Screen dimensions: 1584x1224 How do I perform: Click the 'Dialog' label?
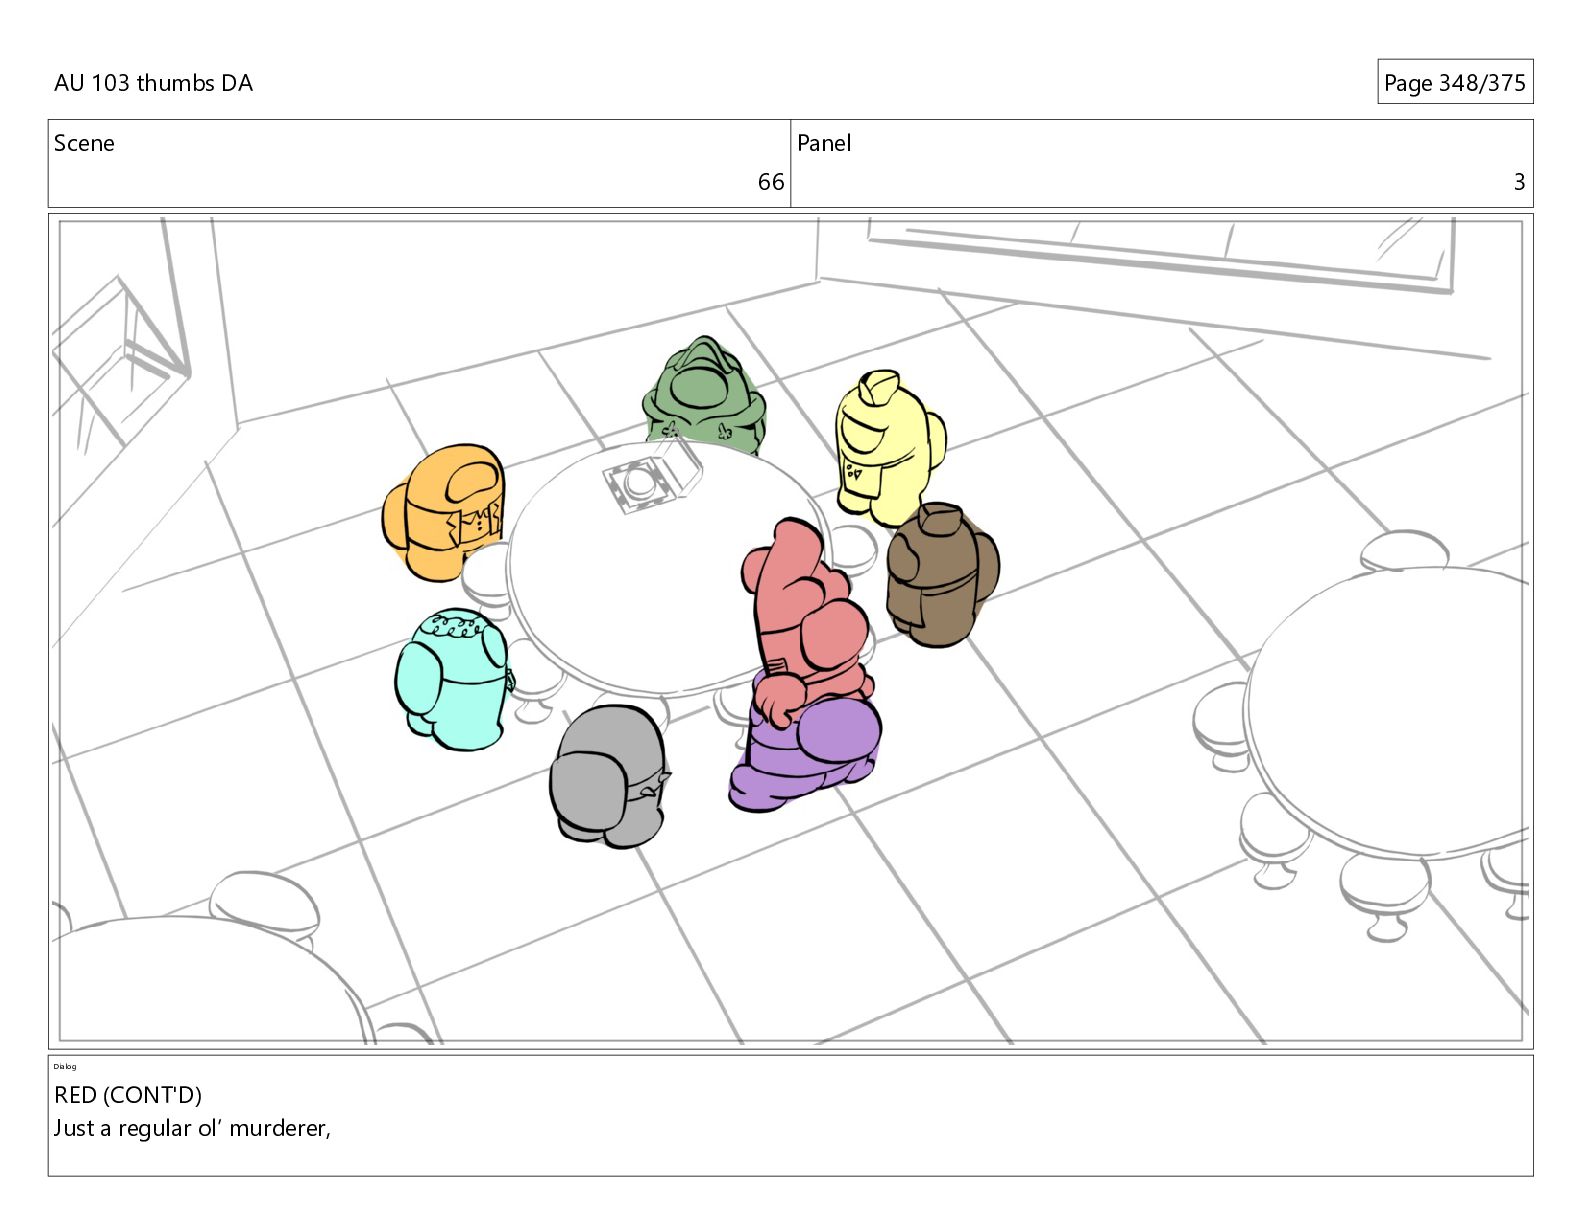pyautogui.click(x=65, y=1066)
